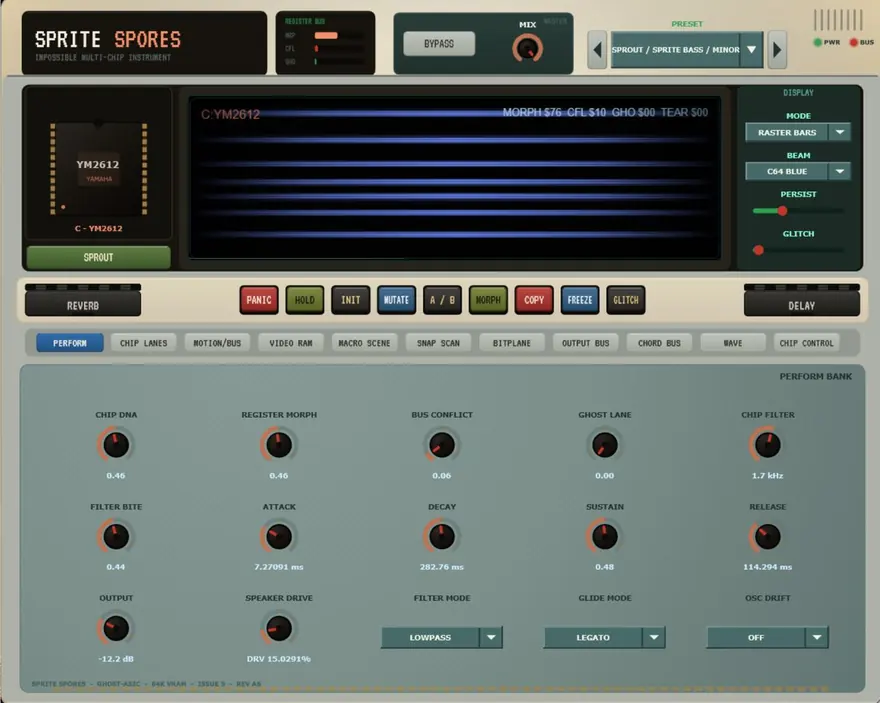Toggle the BYPASS button
This screenshot has height=703, width=880.
pyautogui.click(x=439, y=44)
